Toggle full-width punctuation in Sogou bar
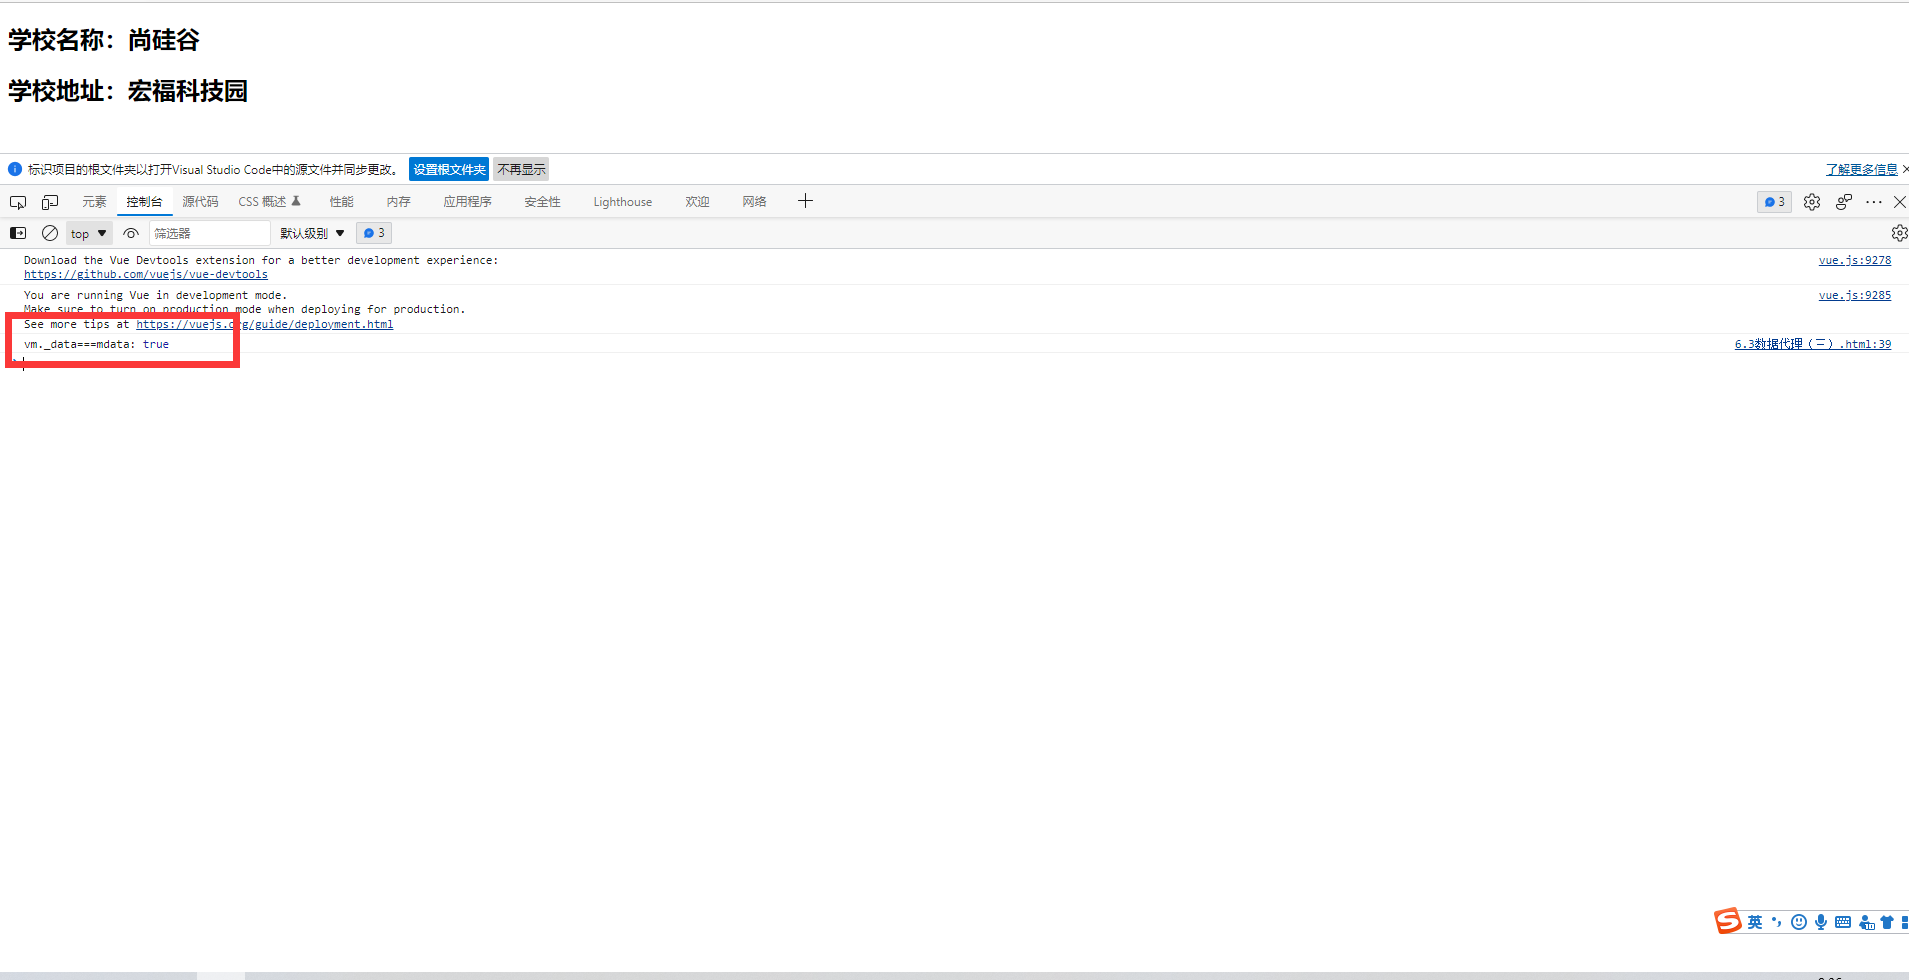The image size is (1909, 980). pos(1777,921)
